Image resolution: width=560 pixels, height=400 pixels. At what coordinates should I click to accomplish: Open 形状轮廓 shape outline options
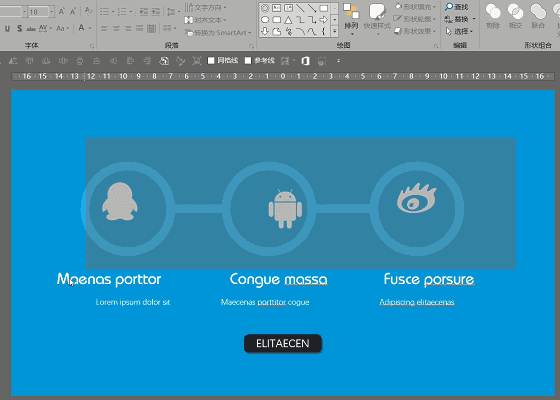(x=415, y=19)
